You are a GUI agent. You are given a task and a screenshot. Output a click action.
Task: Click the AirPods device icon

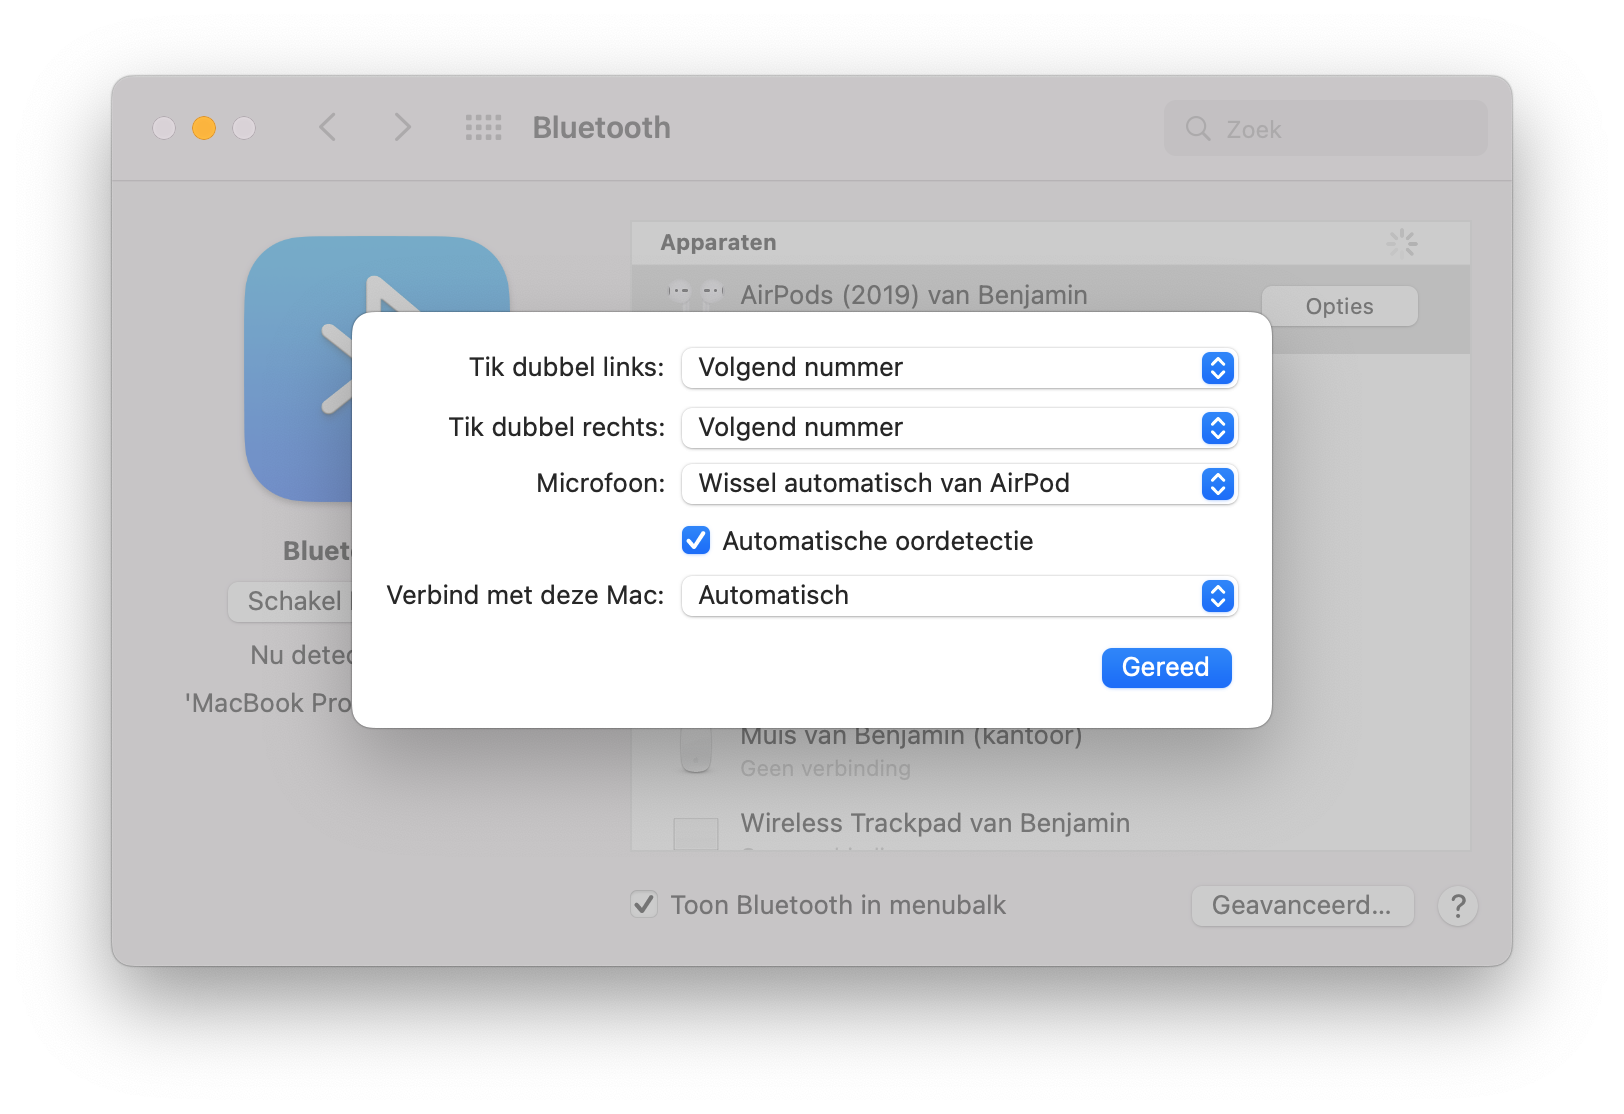tap(696, 297)
